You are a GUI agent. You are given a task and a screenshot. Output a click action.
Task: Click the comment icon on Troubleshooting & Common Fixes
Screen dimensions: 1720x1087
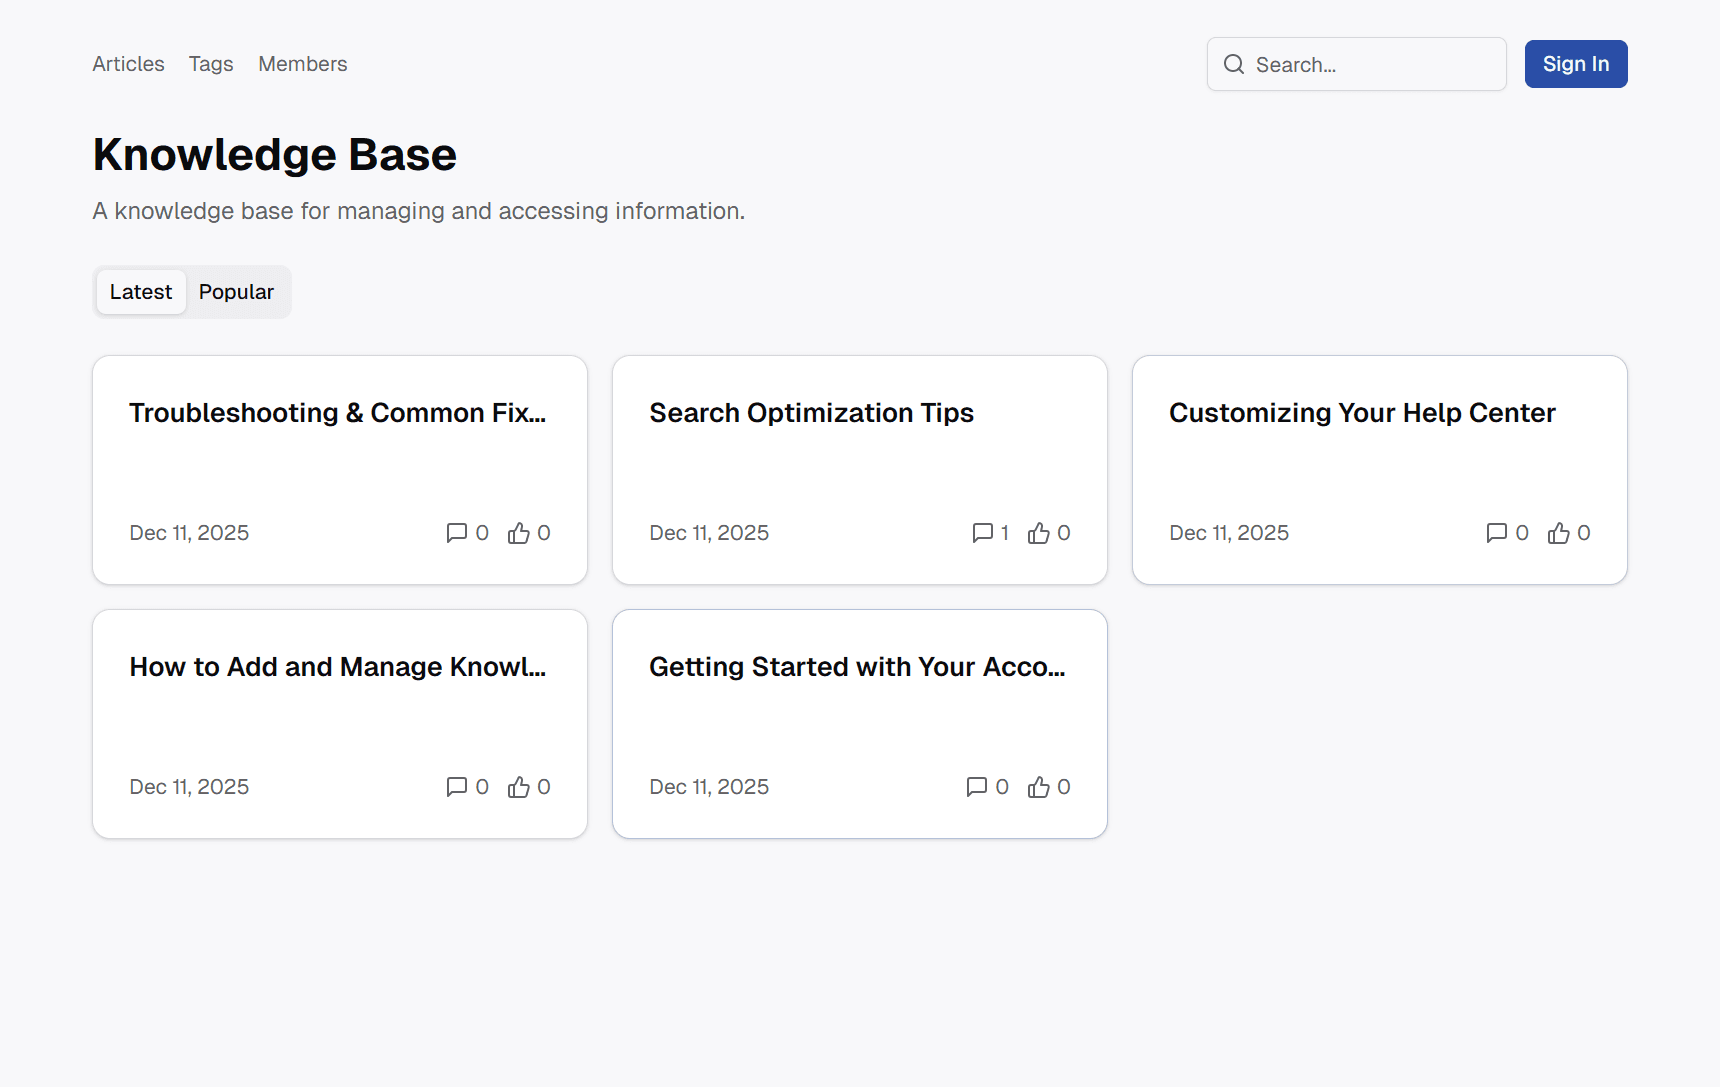[x=458, y=533]
